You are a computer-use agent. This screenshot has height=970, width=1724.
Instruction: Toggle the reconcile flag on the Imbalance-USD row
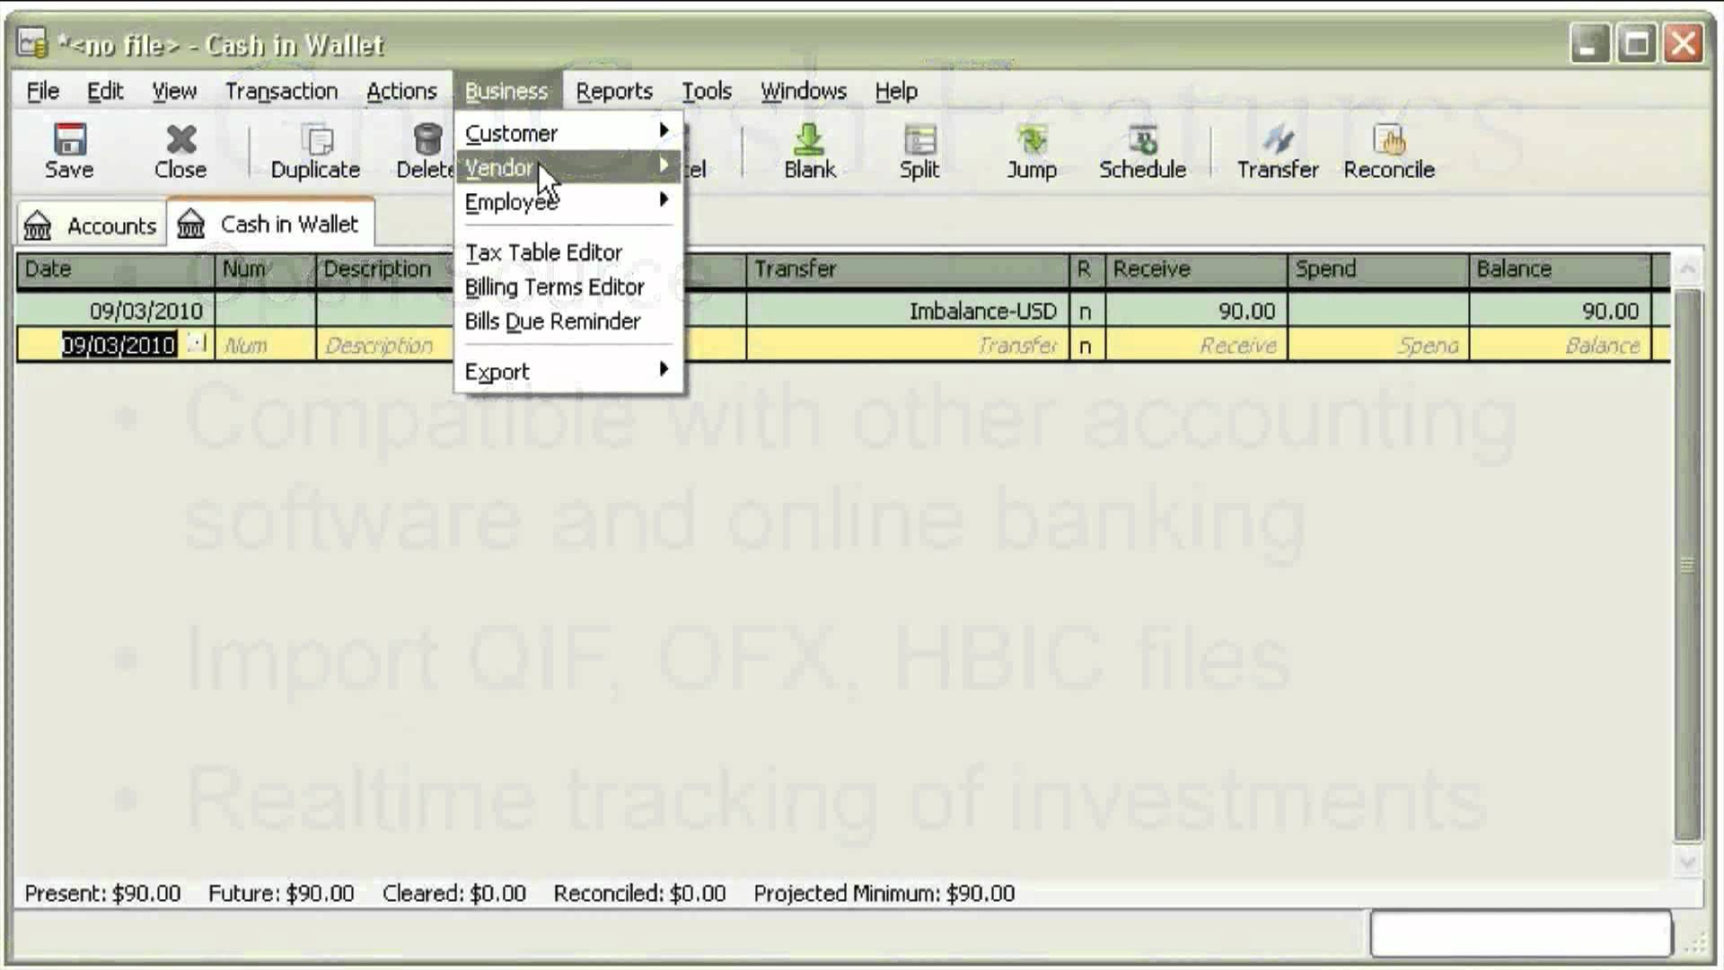pos(1084,310)
